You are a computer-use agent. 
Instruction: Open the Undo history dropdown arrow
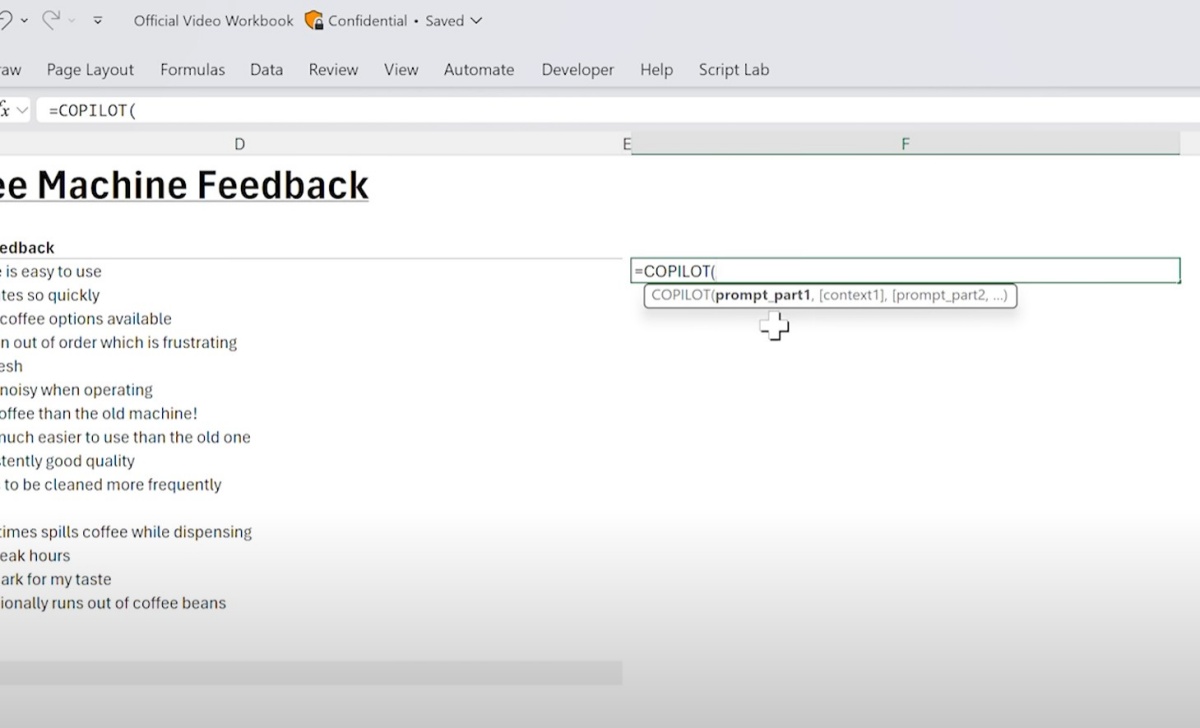[x=24, y=20]
